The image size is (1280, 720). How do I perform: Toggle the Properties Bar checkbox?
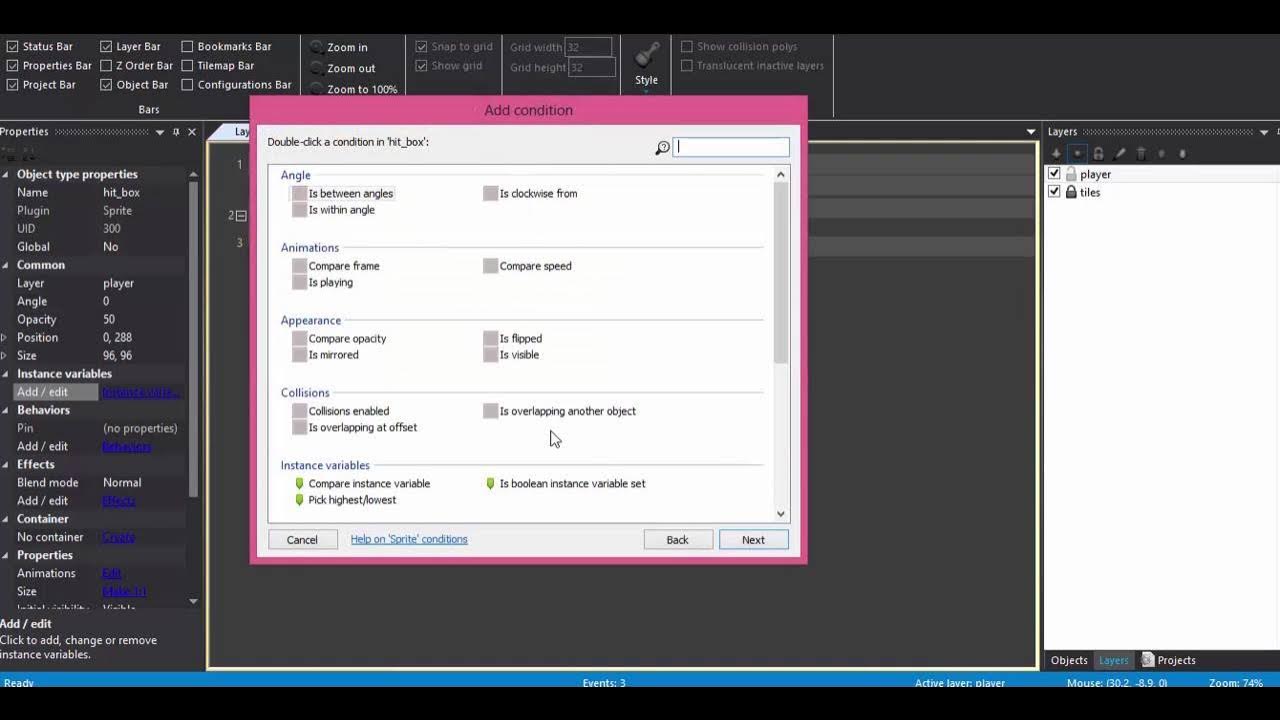[x=12, y=65]
